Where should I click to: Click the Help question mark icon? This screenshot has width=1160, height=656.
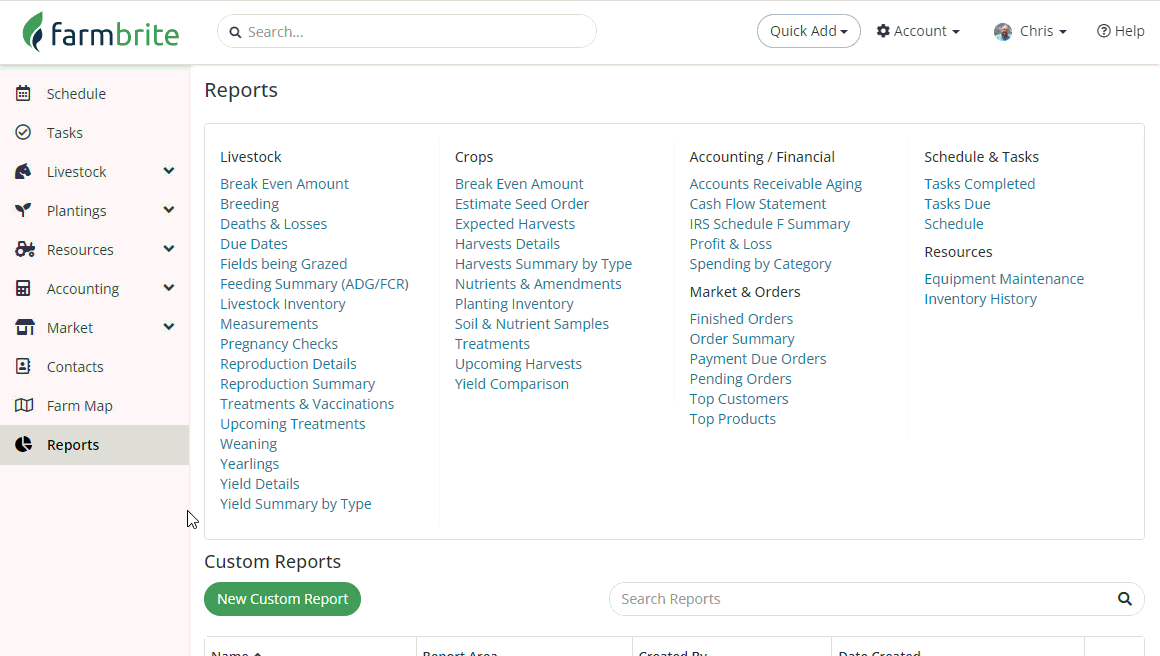[1103, 31]
